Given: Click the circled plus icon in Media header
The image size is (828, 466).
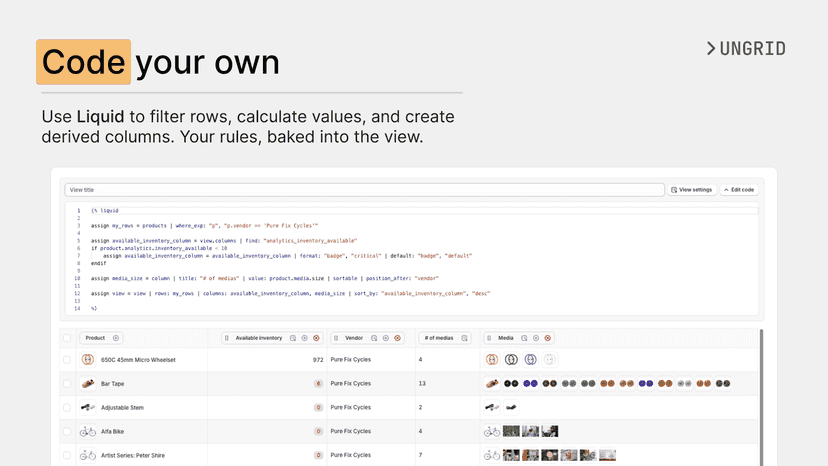Looking at the screenshot, I should (536, 338).
